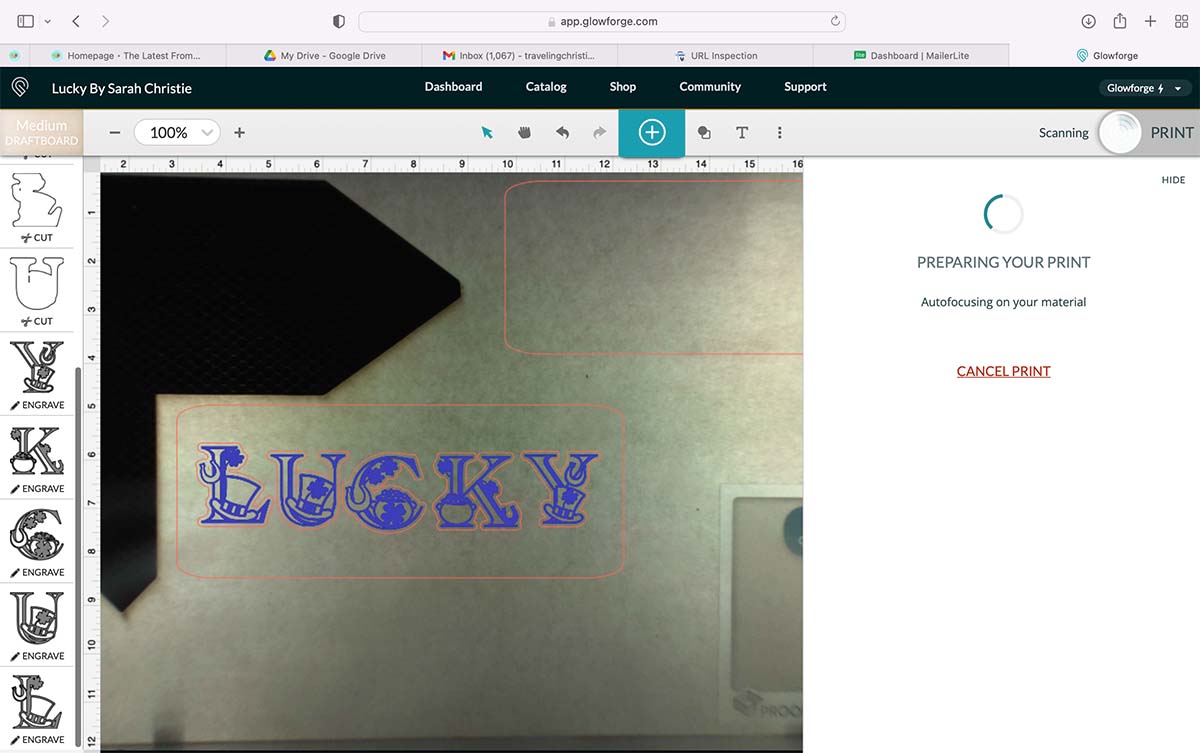
Task: Click the app.glowforge.com address bar
Action: [x=602, y=21]
